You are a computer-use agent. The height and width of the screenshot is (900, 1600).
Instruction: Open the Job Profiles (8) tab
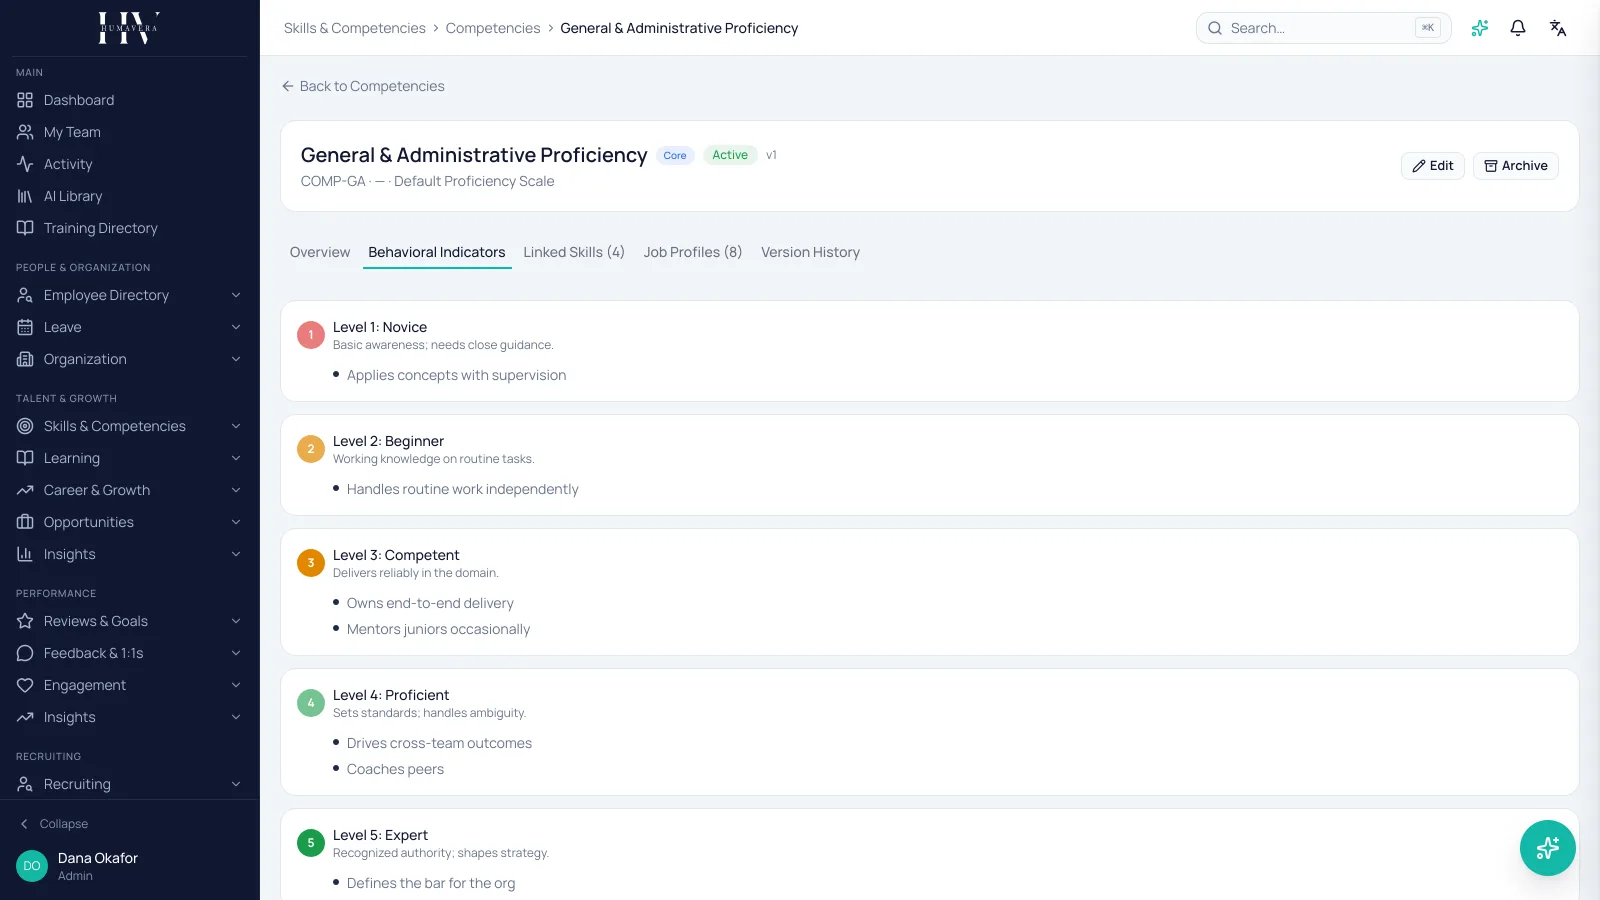693,252
